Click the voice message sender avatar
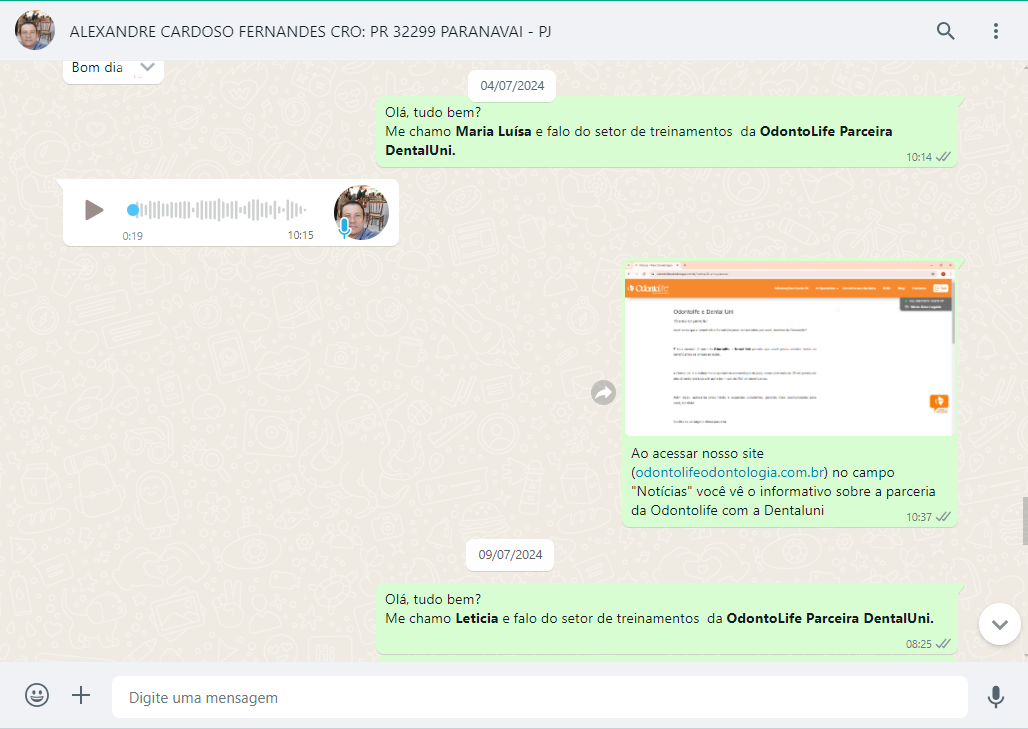Viewport: 1028px width, 729px height. 361,212
